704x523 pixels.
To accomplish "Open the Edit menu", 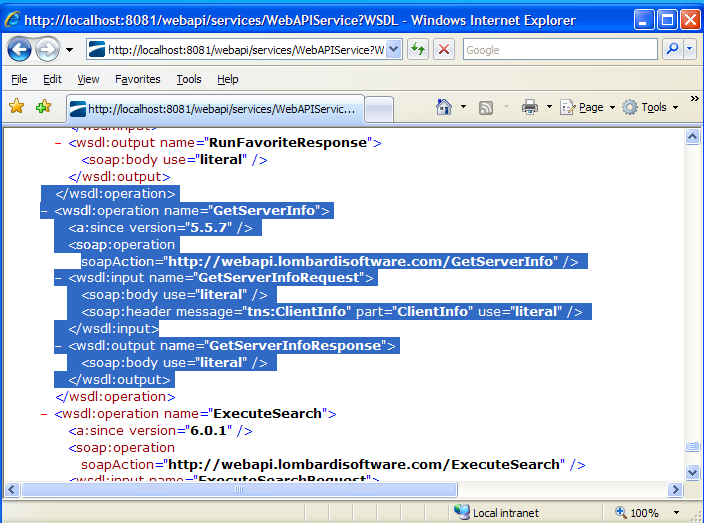I will coord(52,79).
